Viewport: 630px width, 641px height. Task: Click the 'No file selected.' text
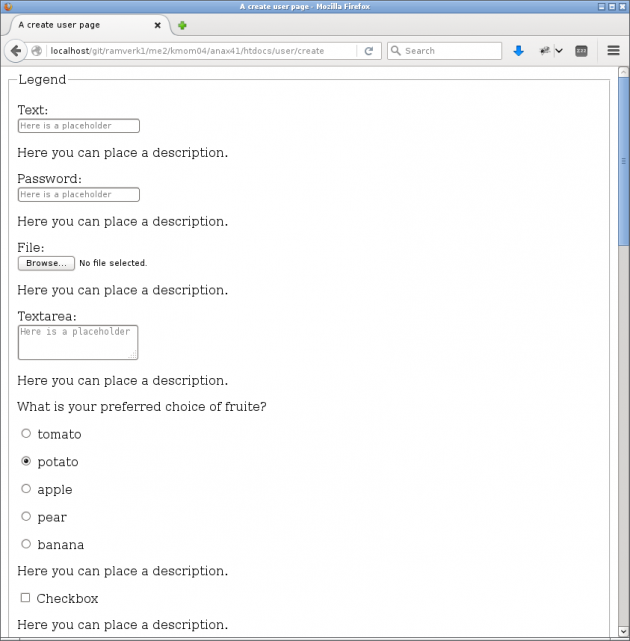pyautogui.click(x=113, y=263)
